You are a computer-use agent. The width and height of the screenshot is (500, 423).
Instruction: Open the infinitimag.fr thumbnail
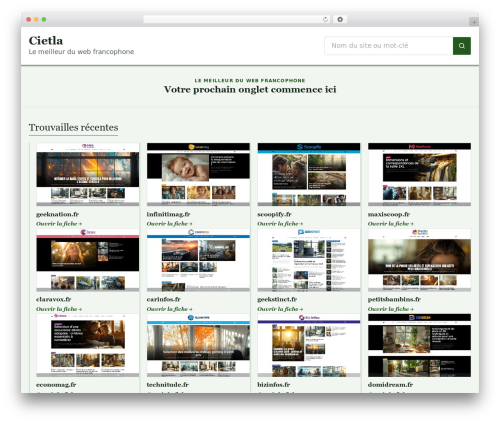[198, 174]
